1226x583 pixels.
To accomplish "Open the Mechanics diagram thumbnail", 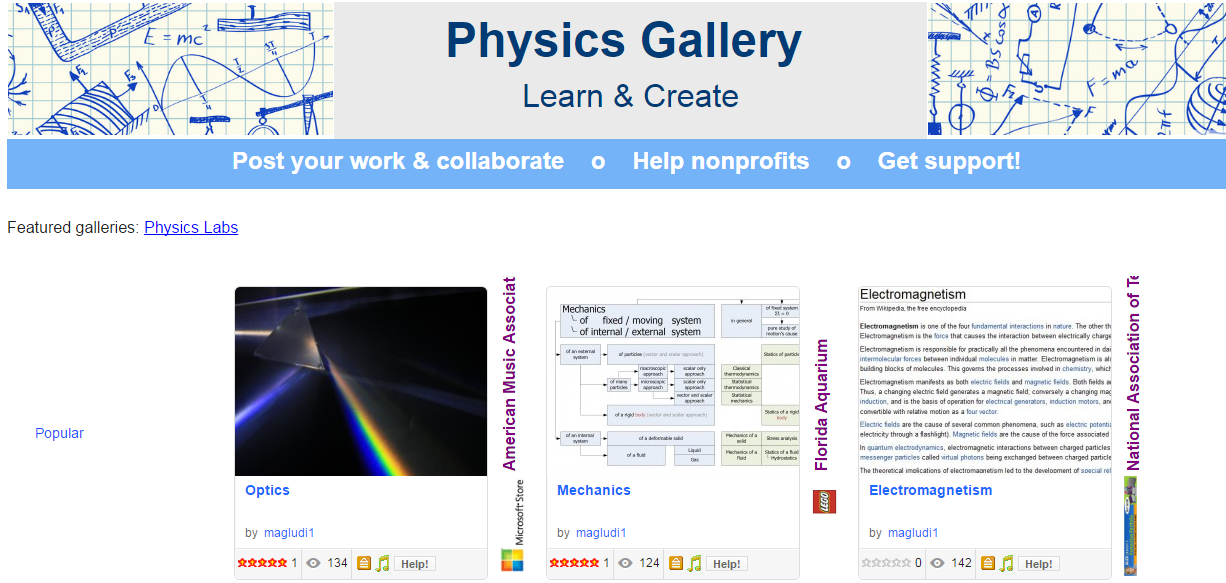I will pos(673,381).
